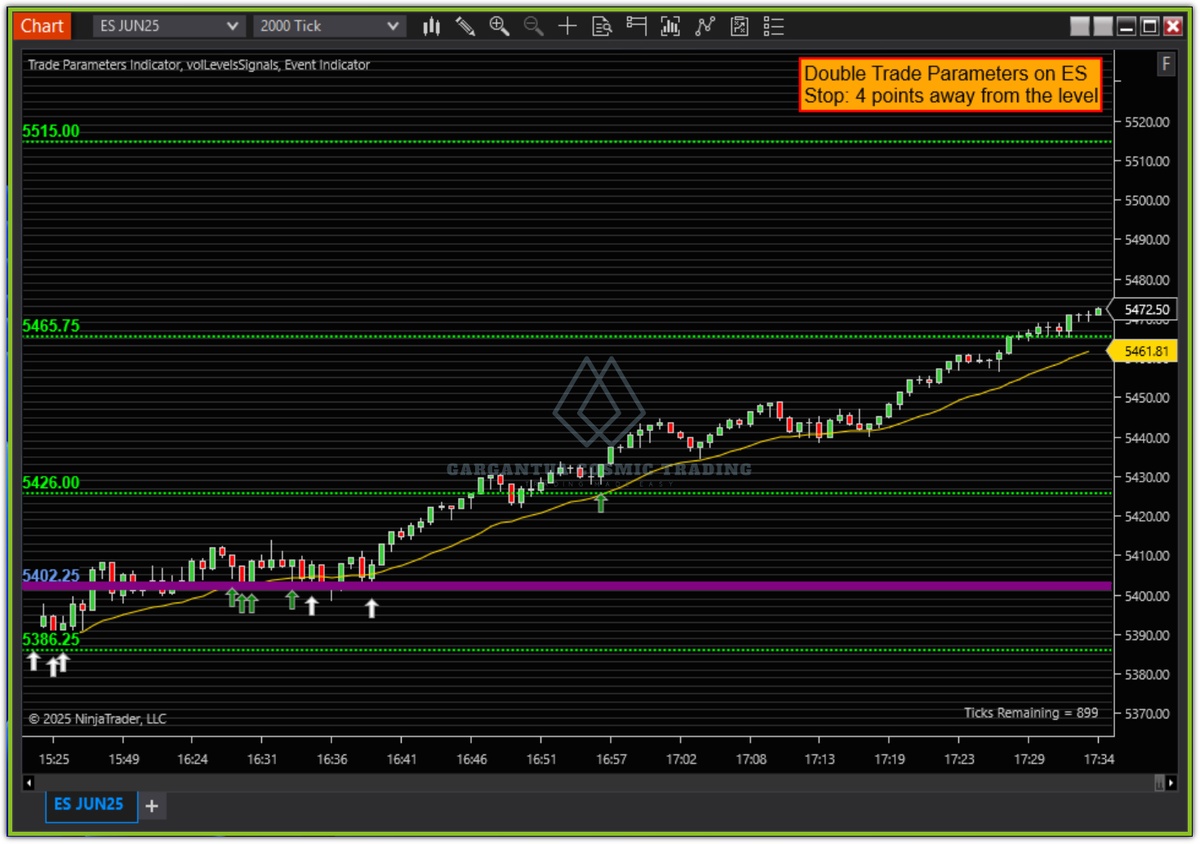Add a new tab with plus button
Screen dimensions: 1200x844
point(152,805)
